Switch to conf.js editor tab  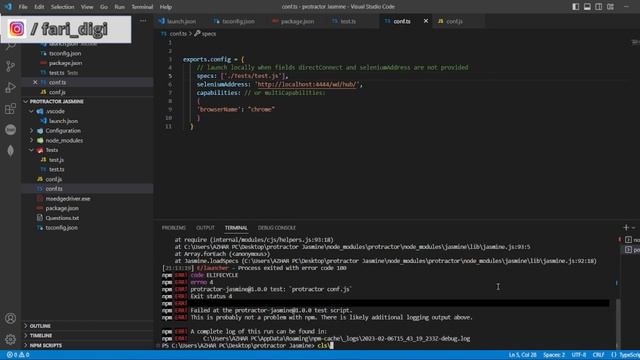coord(454,21)
